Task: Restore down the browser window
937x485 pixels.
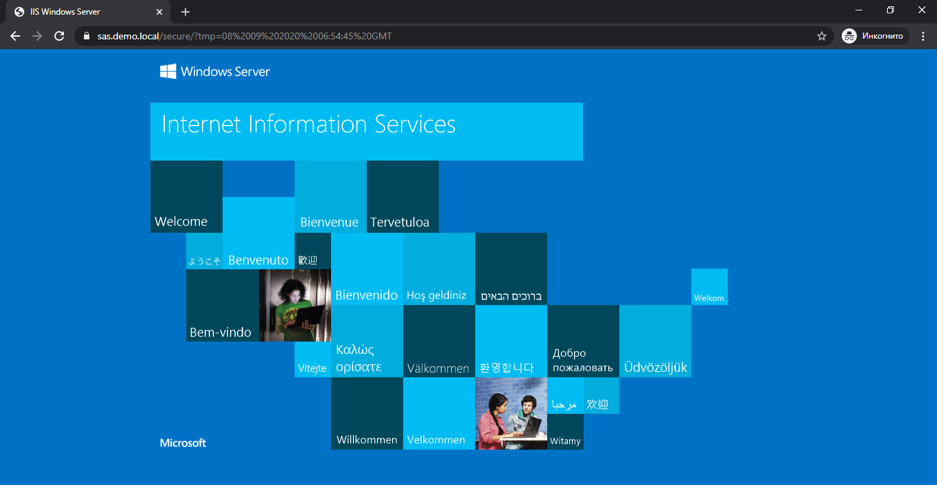Action: (890, 10)
